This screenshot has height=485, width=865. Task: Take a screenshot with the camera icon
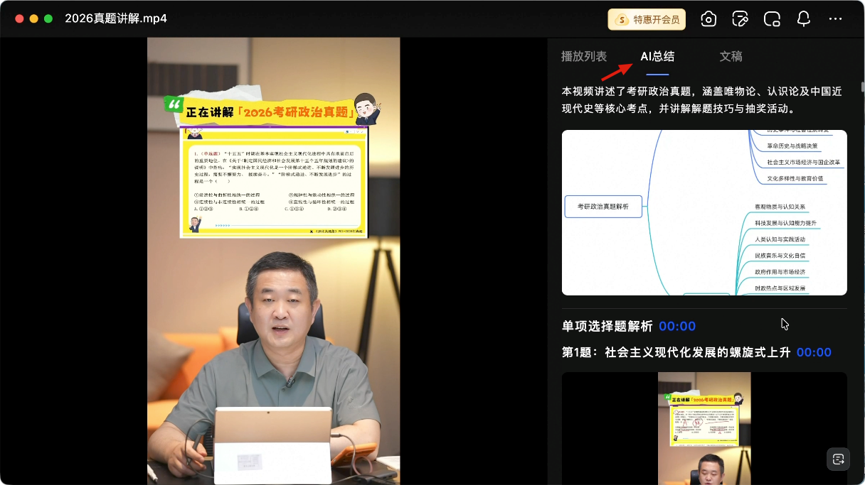[708, 19]
